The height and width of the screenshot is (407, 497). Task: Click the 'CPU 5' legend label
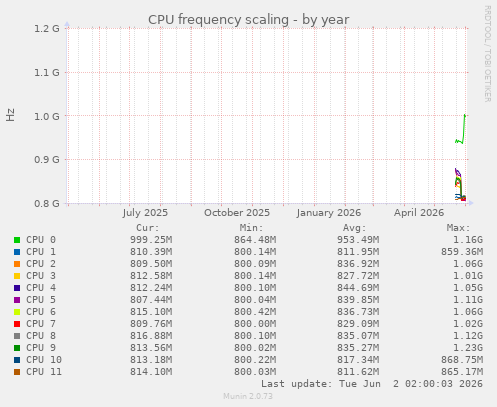click(x=41, y=300)
